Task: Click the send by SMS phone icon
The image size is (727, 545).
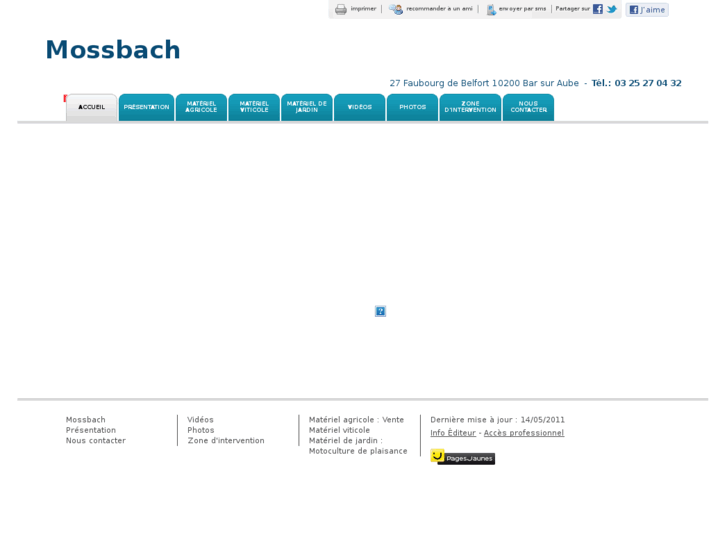Action: pos(491,9)
